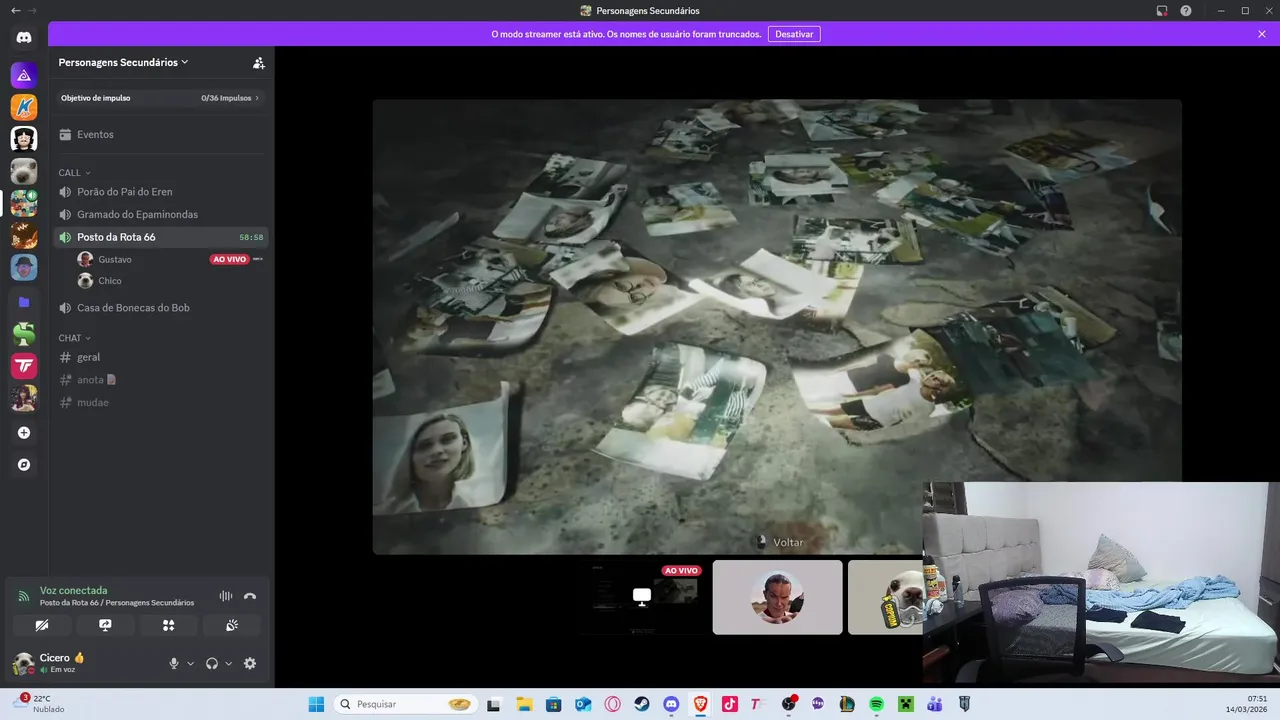This screenshot has height=720, width=1280.
Task: Open the Activities shapes button
Action: coord(169,625)
